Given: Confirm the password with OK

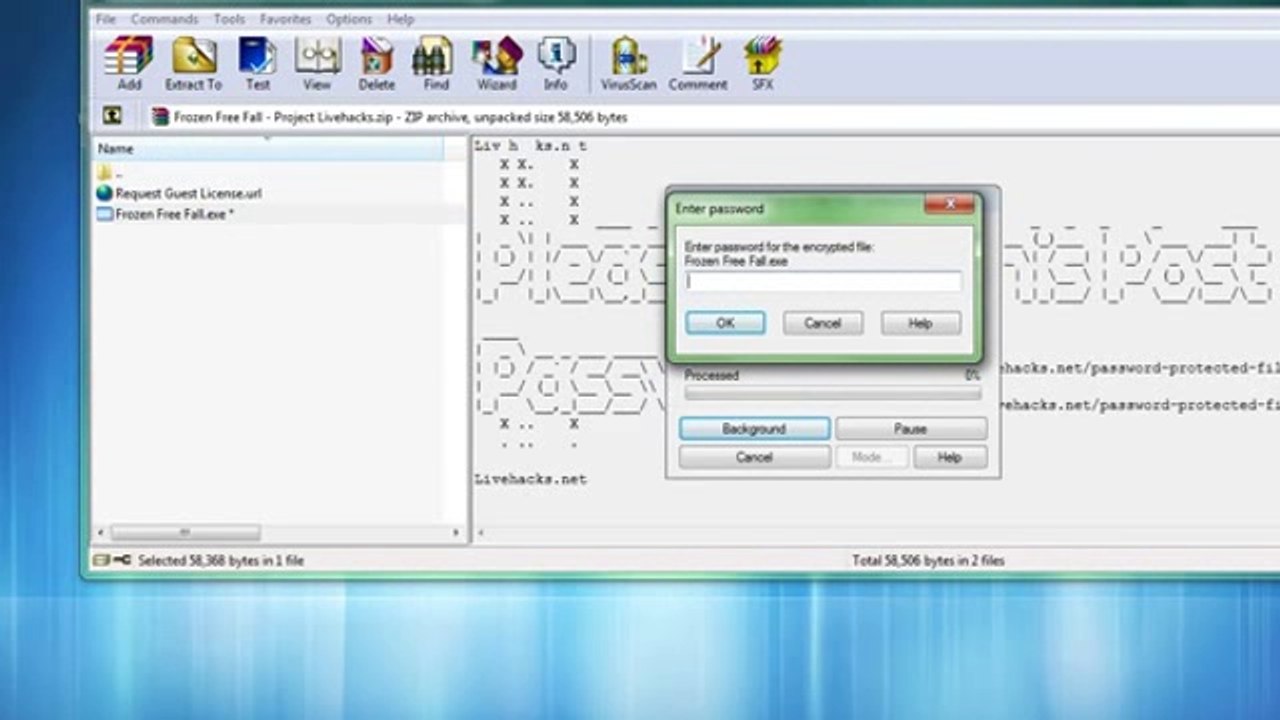Looking at the screenshot, I should pos(726,323).
